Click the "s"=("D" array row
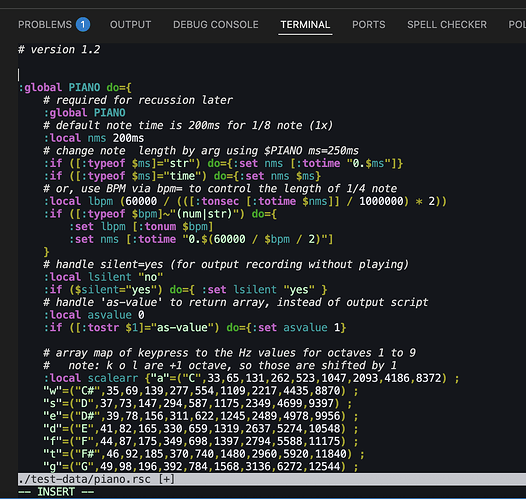The height and width of the screenshot is (499, 526). point(198,403)
